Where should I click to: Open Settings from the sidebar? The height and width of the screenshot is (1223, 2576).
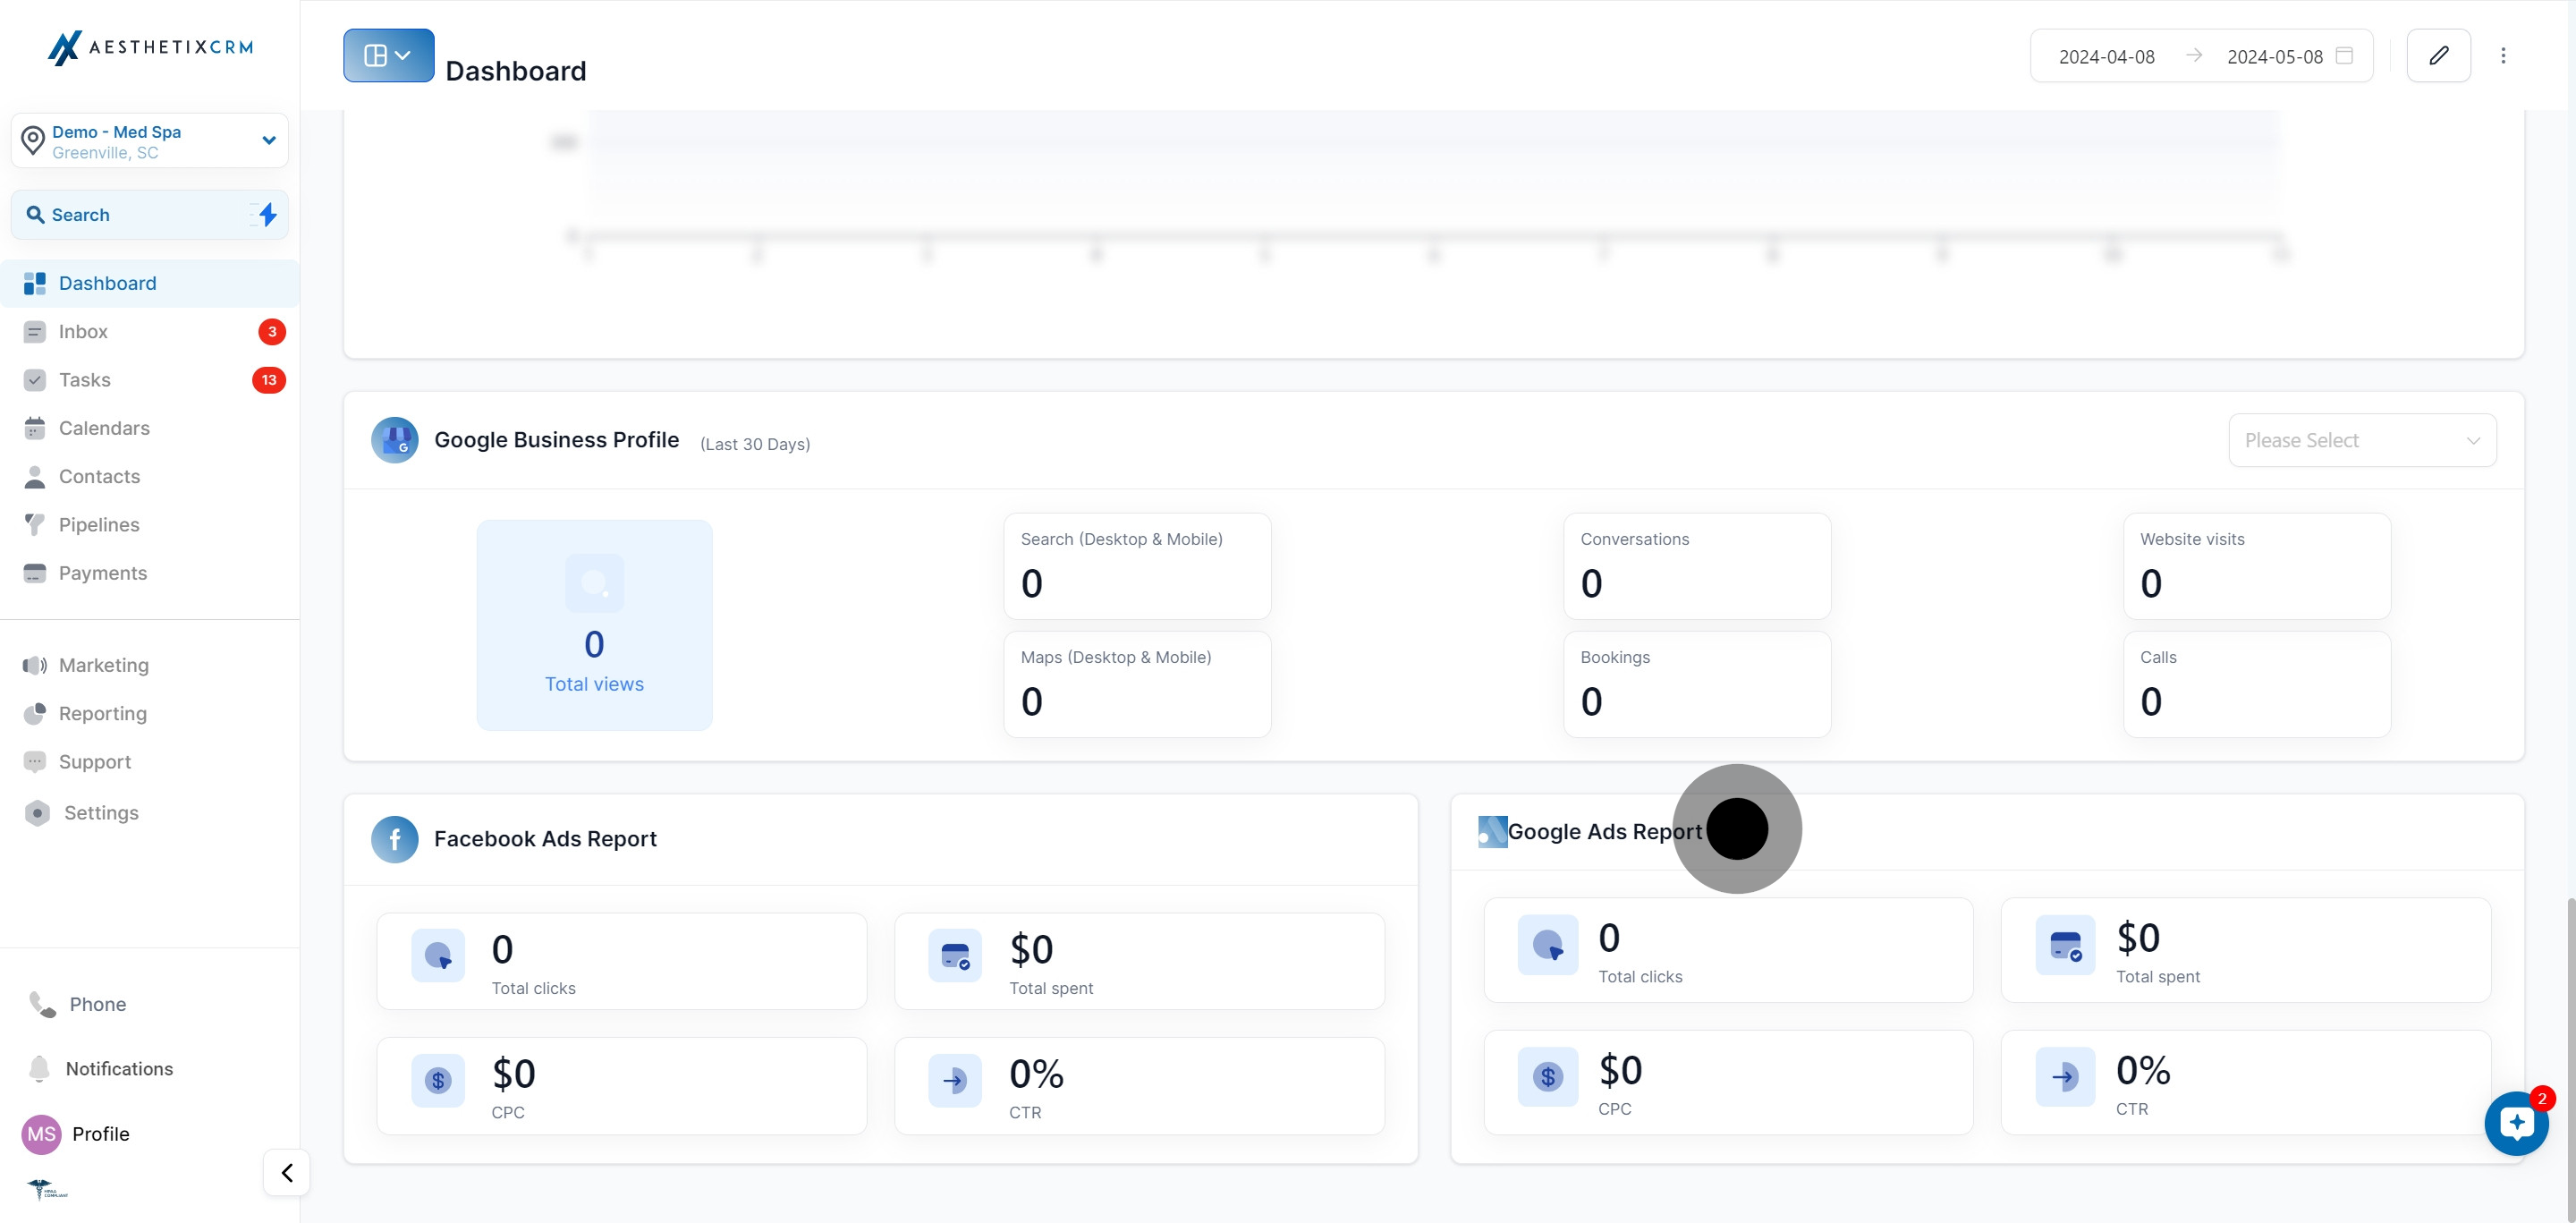[101, 812]
